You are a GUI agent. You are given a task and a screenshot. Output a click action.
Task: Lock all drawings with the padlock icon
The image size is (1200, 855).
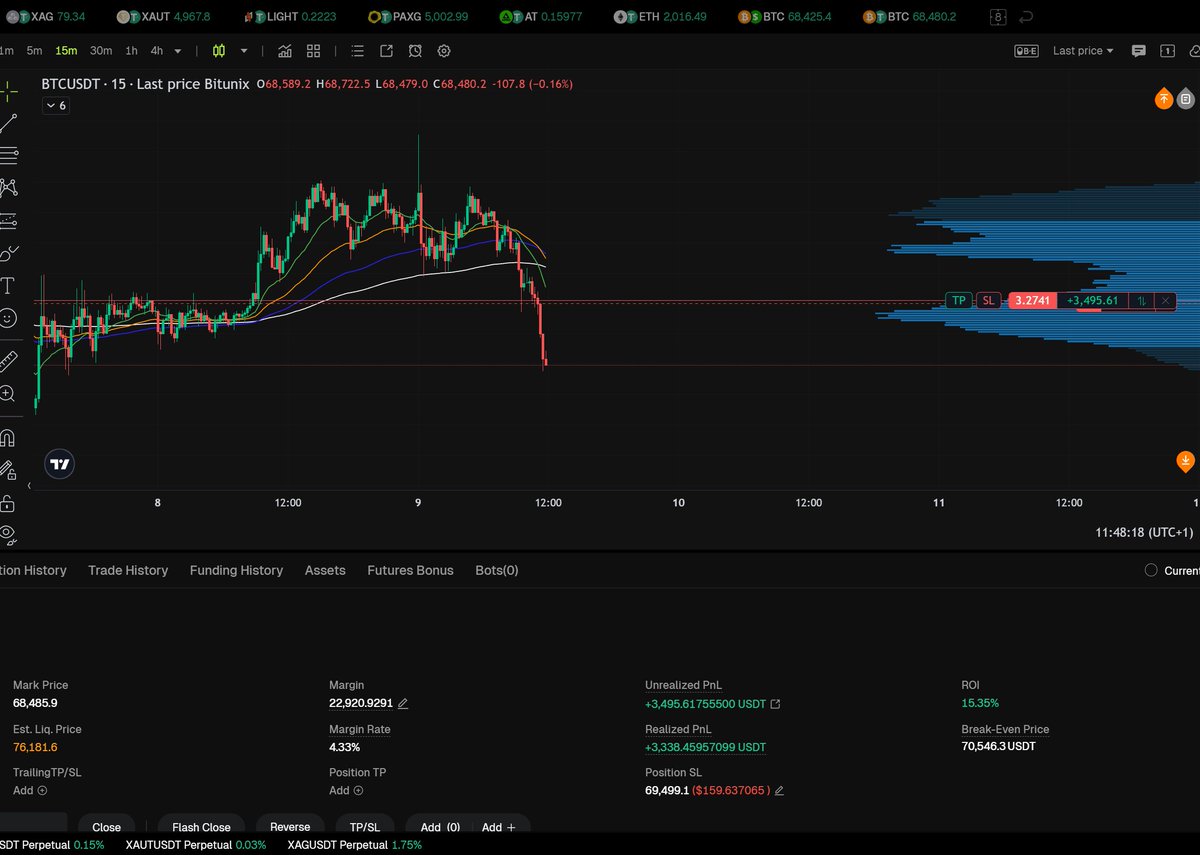click(x=10, y=503)
